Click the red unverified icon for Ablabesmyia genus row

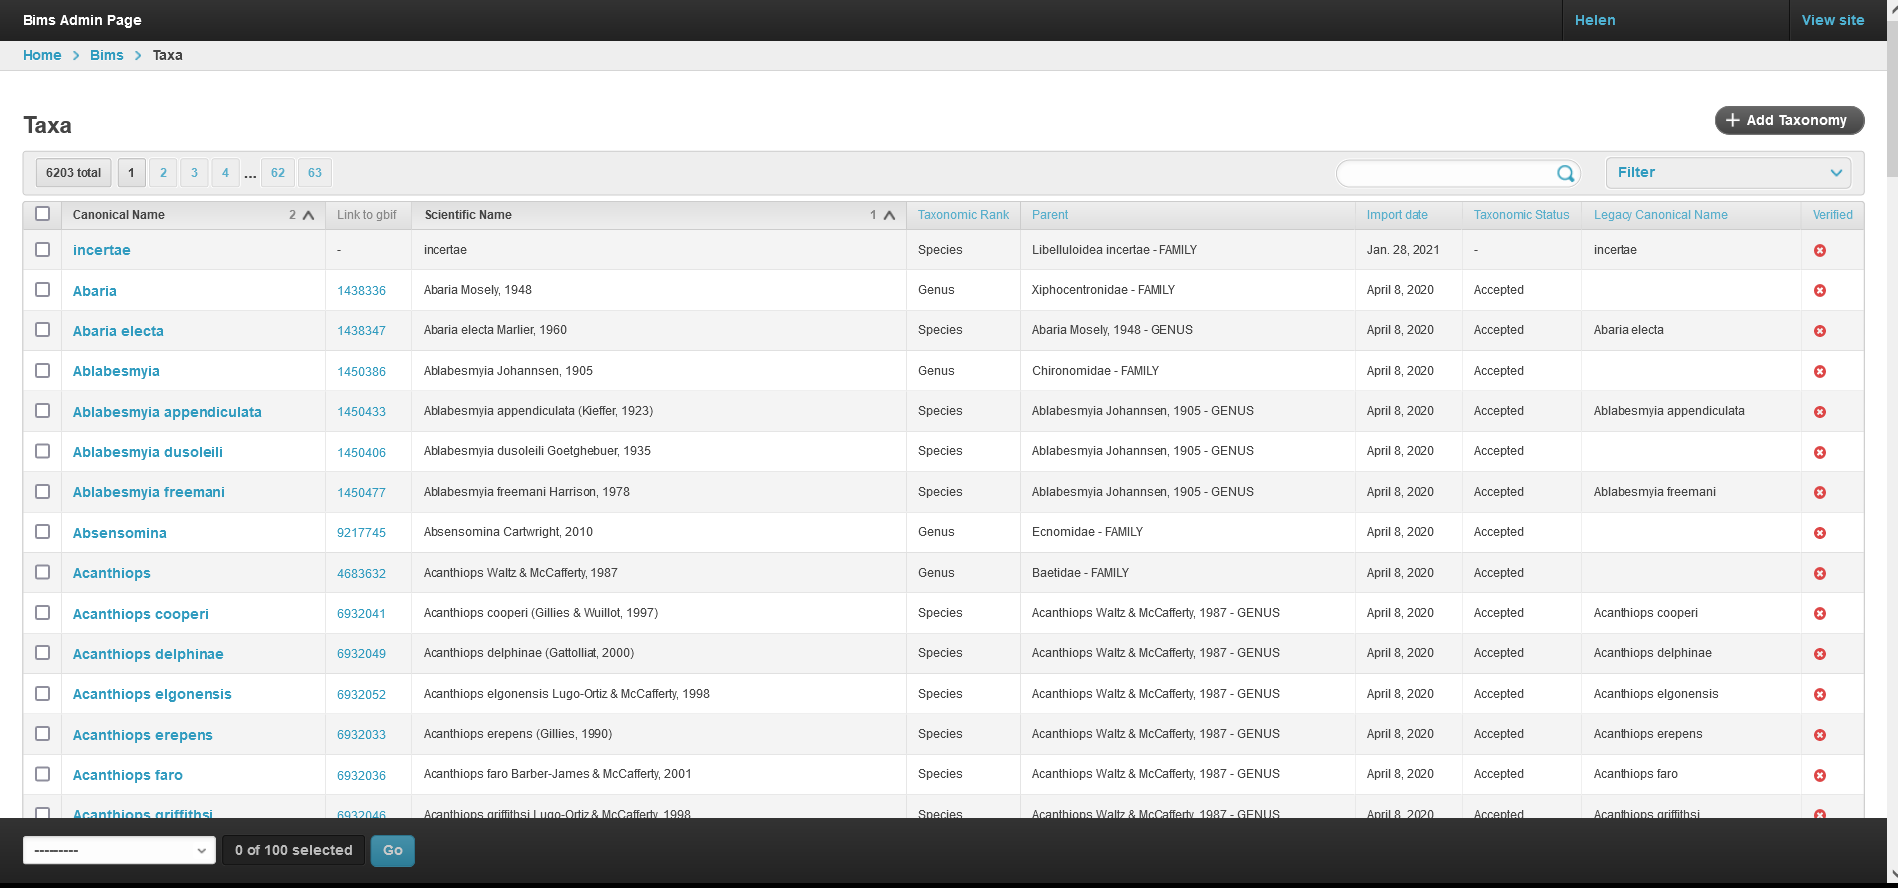click(1820, 372)
